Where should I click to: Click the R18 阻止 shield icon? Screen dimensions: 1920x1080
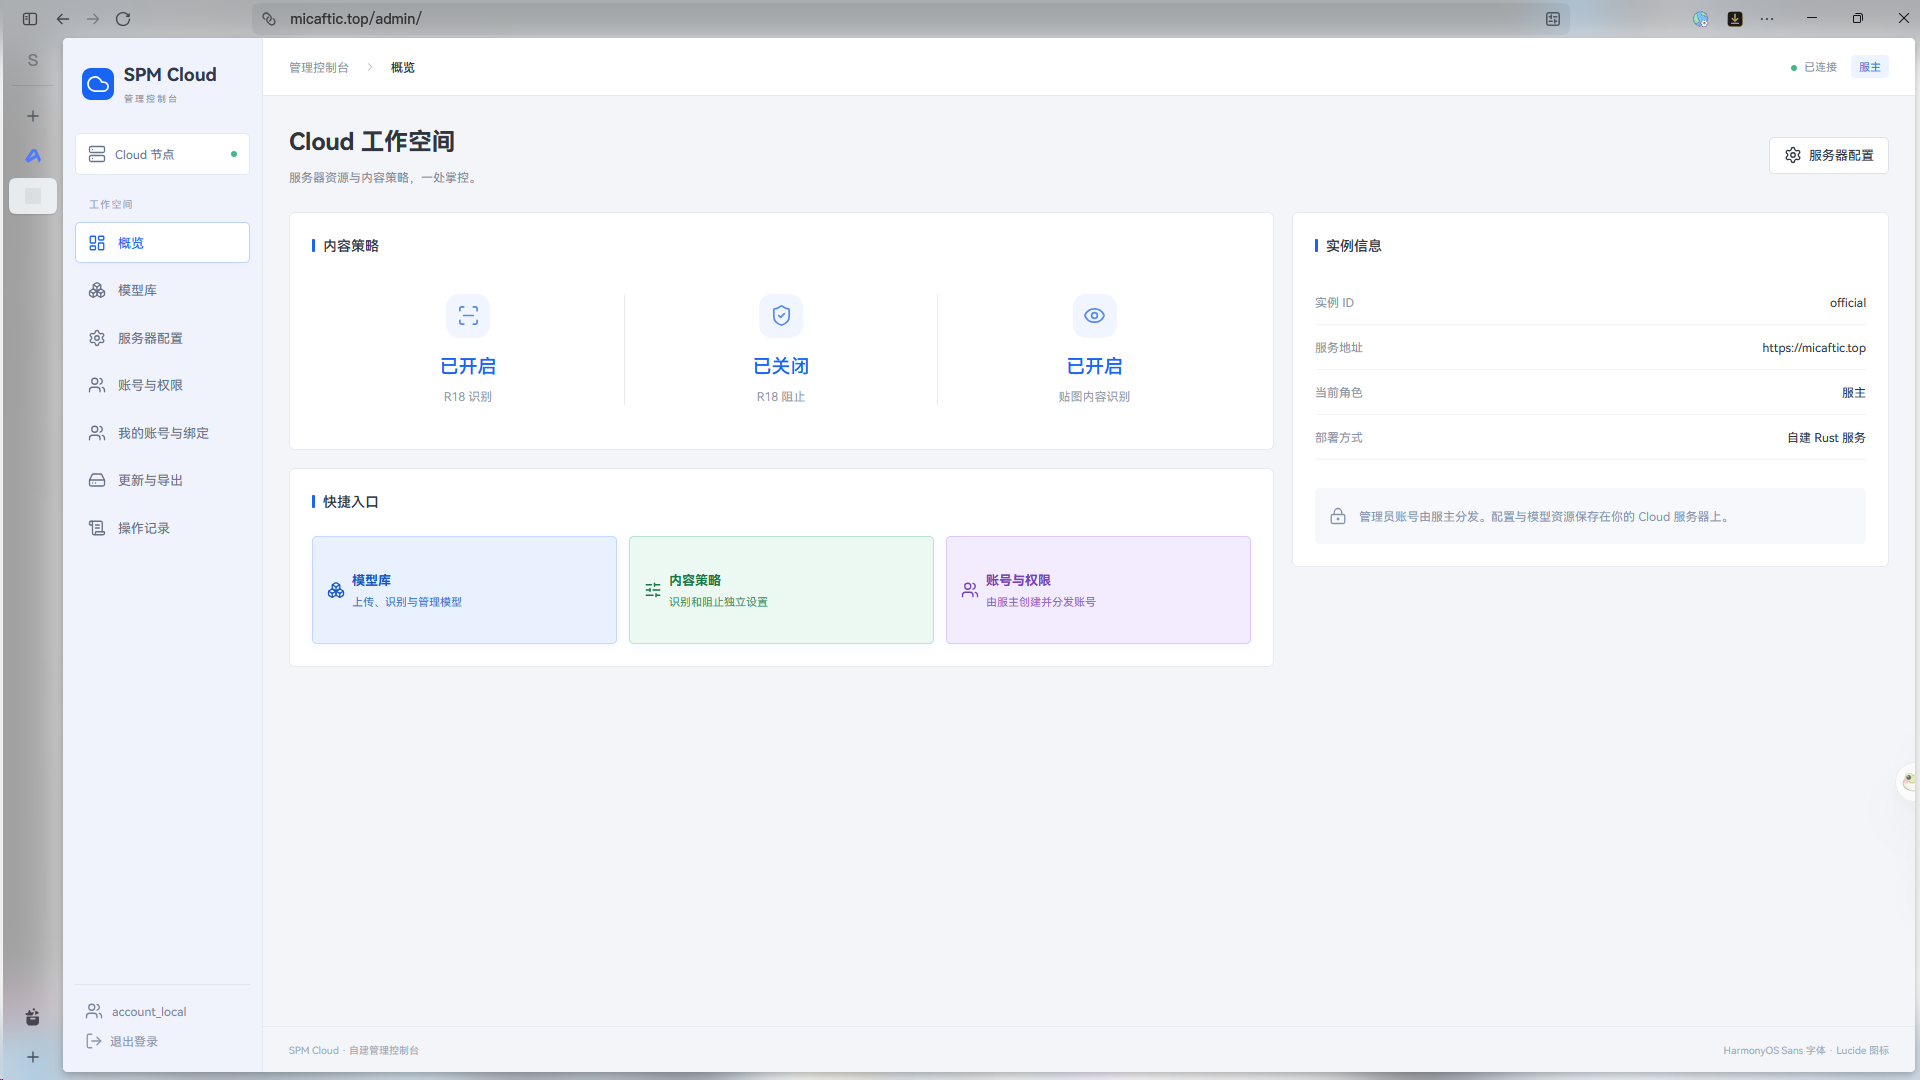coord(781,316)
